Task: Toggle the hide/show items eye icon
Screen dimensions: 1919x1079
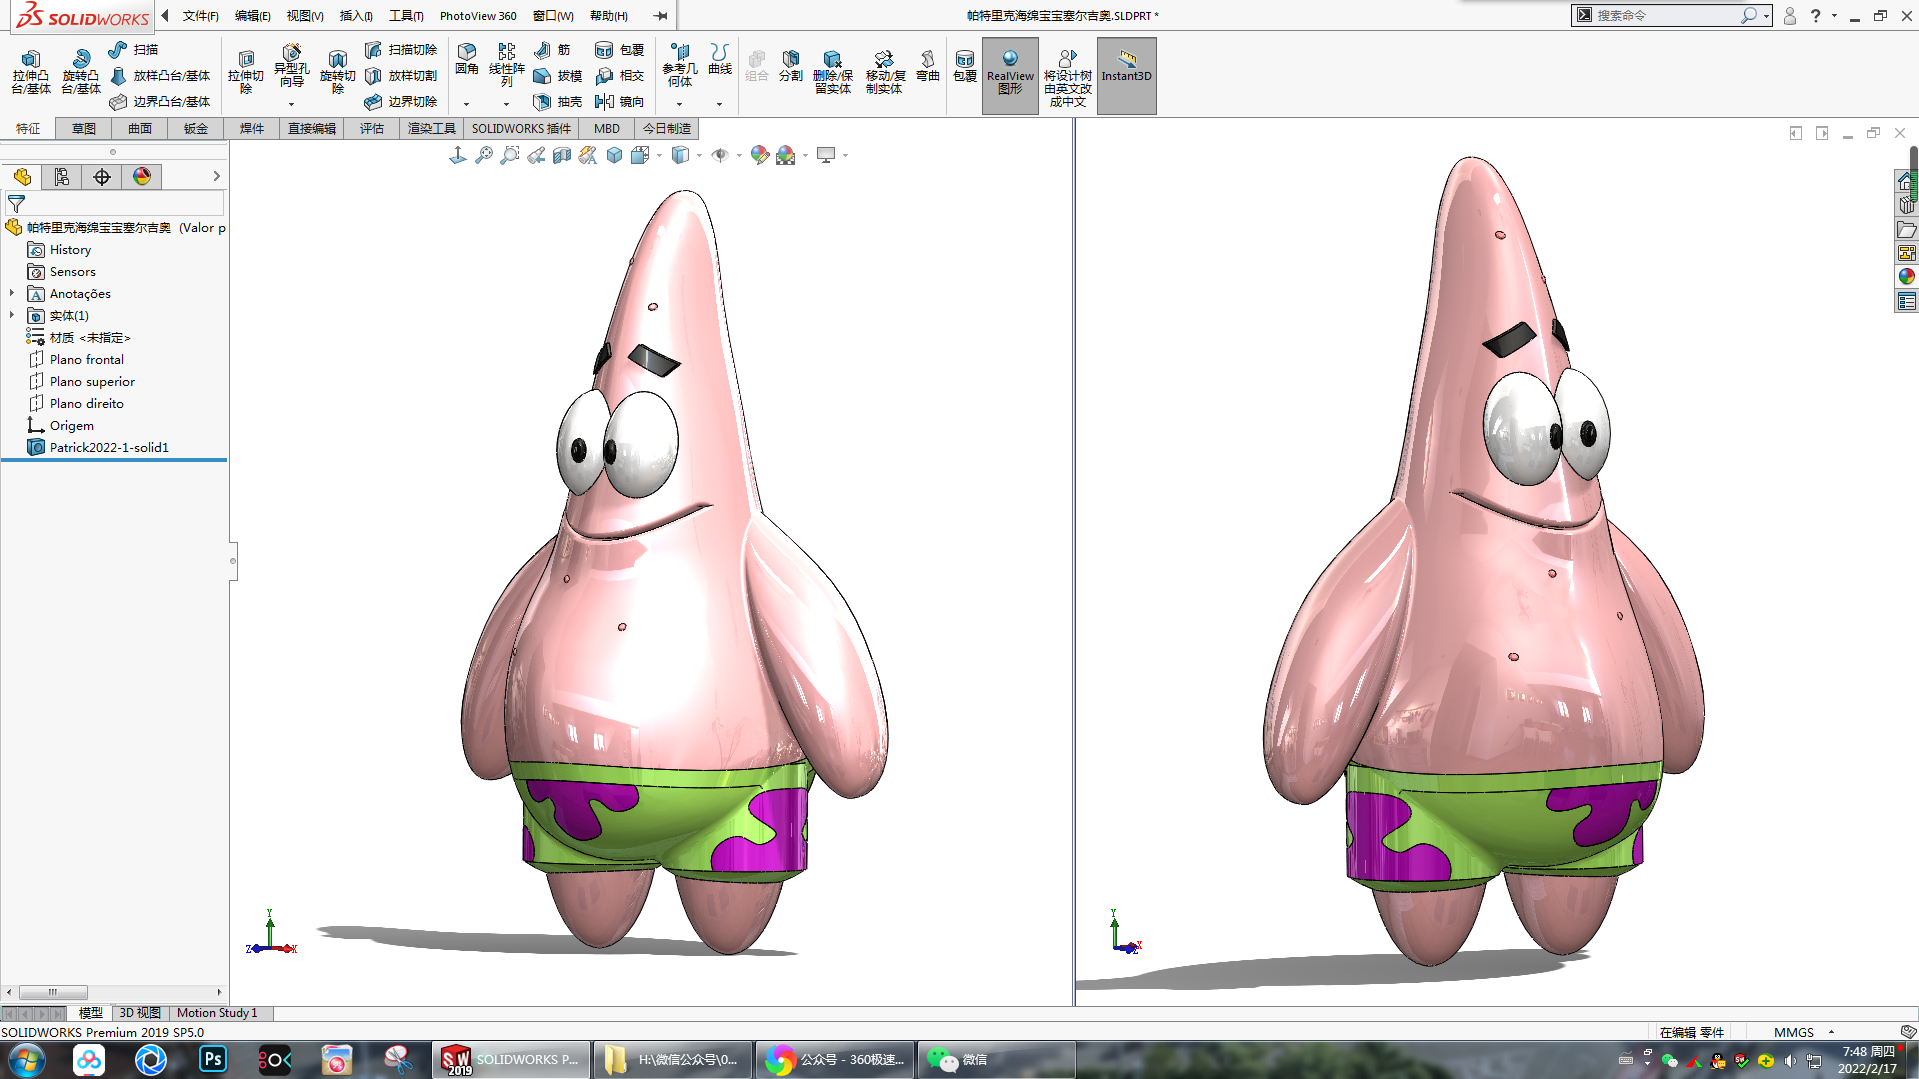Action: 720,155
